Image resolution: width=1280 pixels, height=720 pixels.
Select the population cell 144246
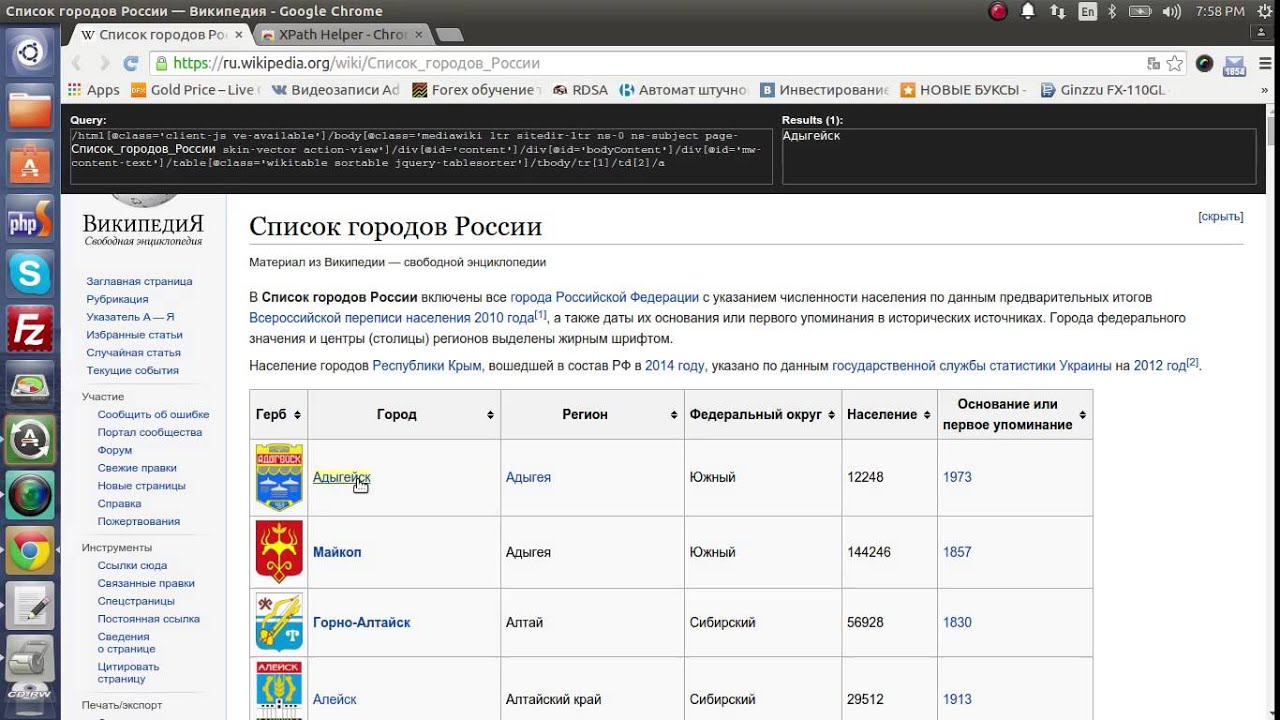tap(889, 552)
